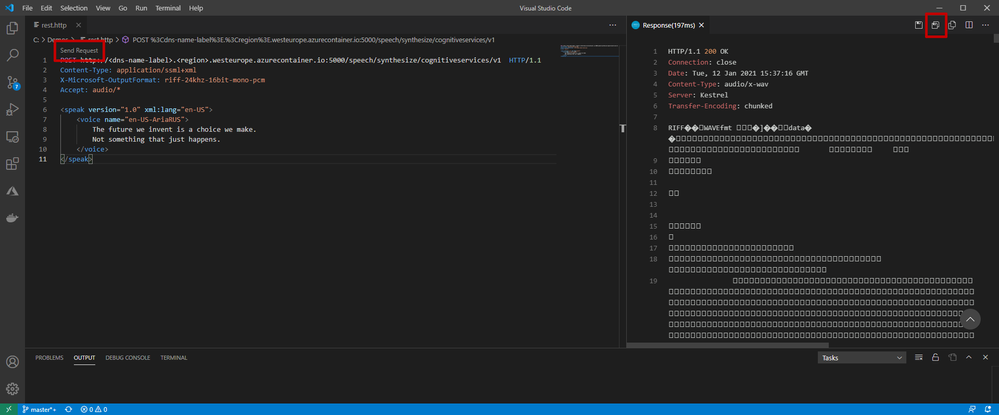Open the output log file icon
Viewport: 999px width, 415px height.
(952, 358)
